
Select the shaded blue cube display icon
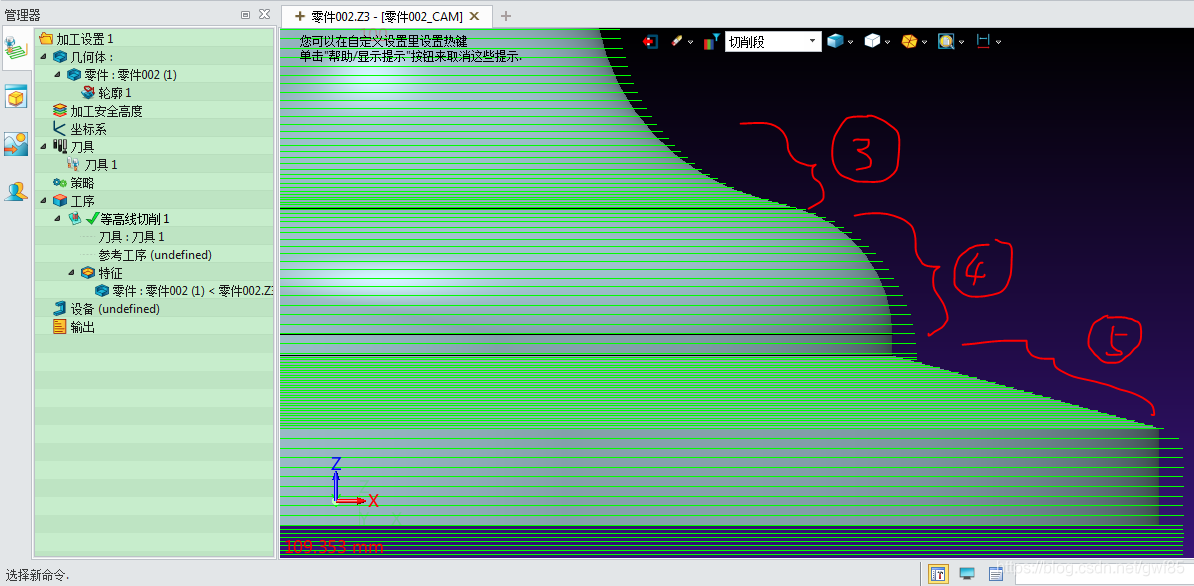(835, 42)
